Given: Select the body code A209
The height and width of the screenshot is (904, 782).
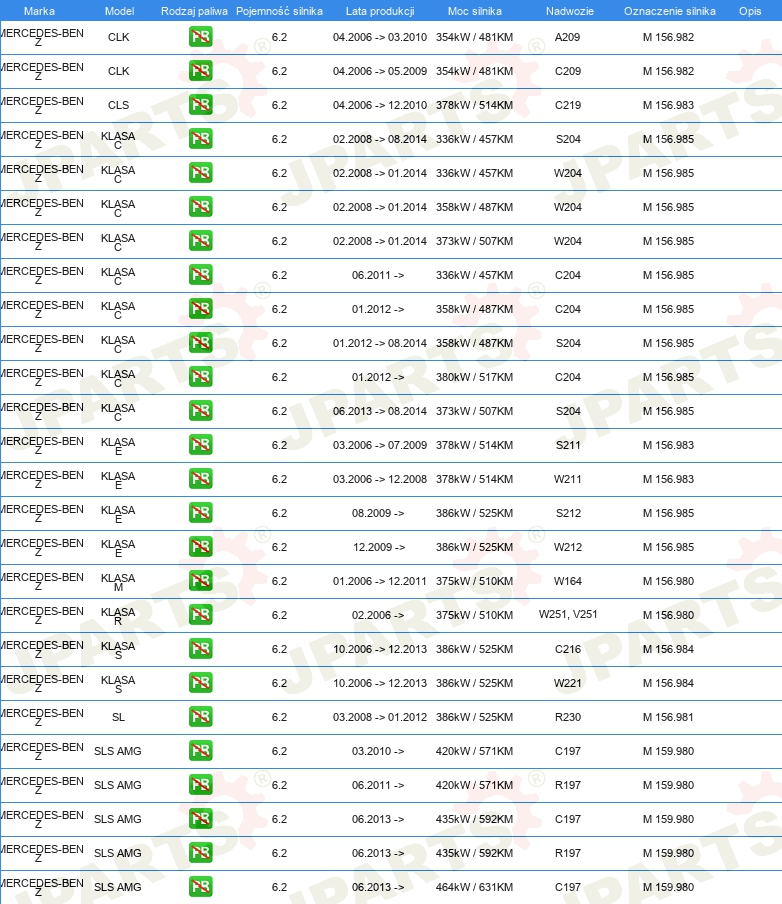Looking at the screenshot, I should coord(567,37).
